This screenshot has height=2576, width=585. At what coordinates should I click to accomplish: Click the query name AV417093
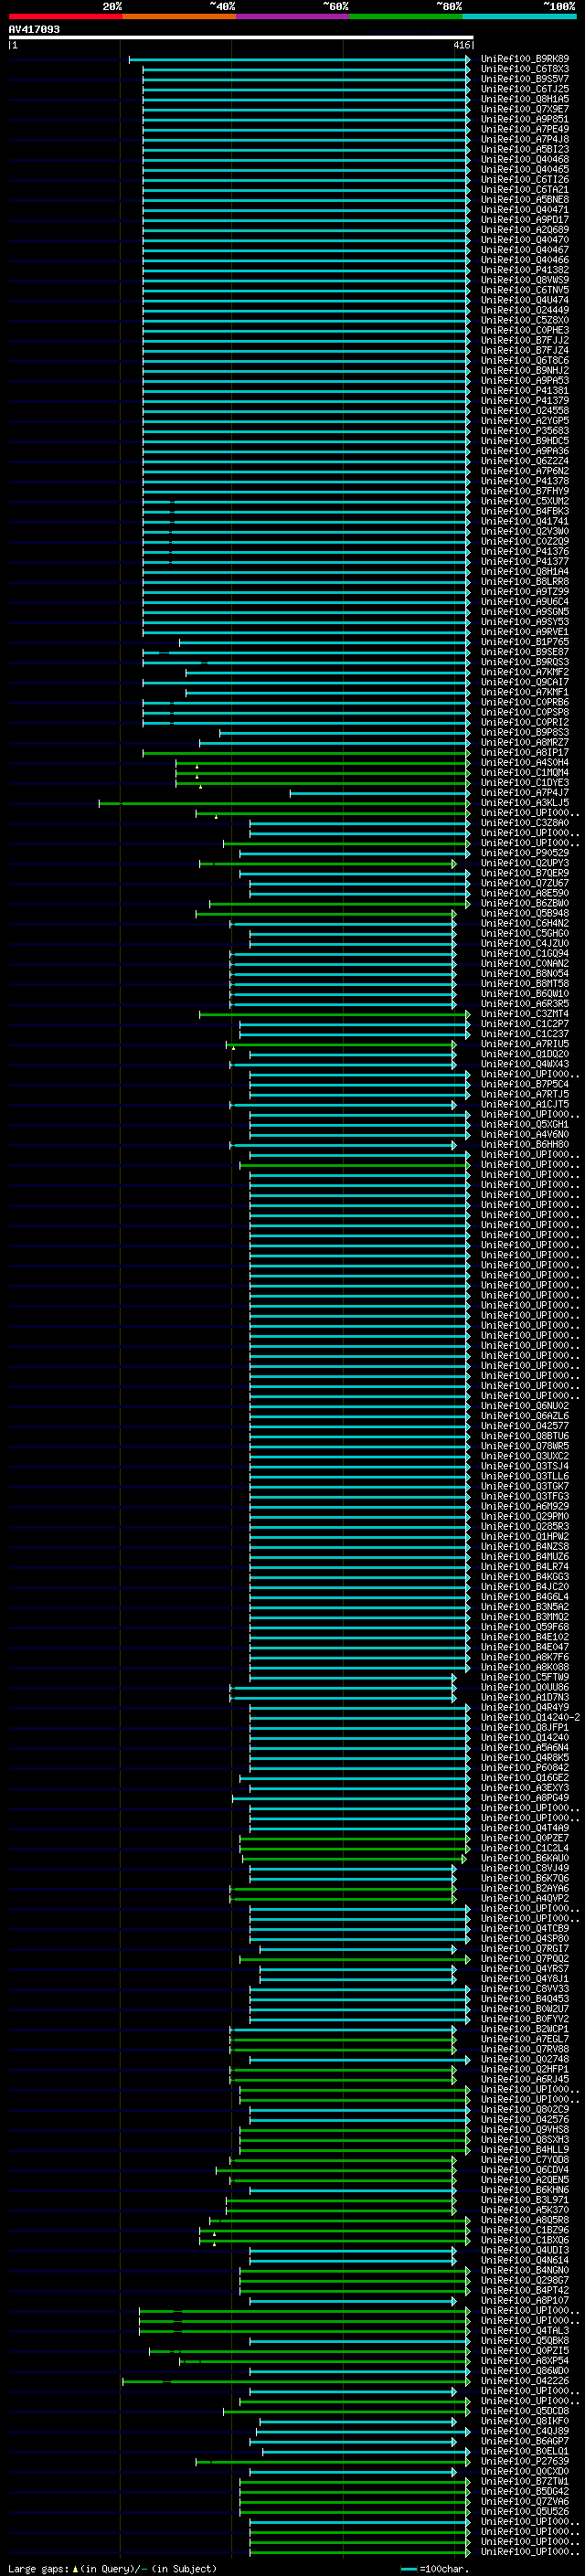34,29
